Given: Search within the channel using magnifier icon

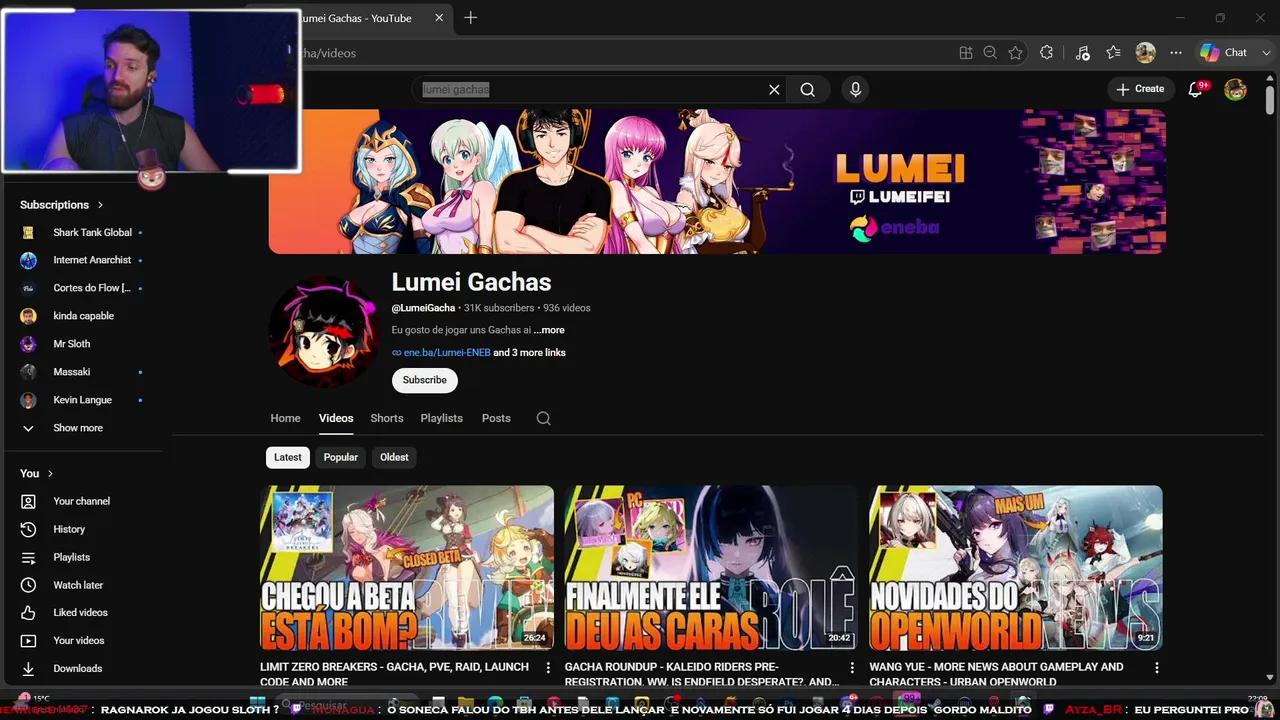Looking at the screenshot, I should pyautogui.click(x=543, y=418).
